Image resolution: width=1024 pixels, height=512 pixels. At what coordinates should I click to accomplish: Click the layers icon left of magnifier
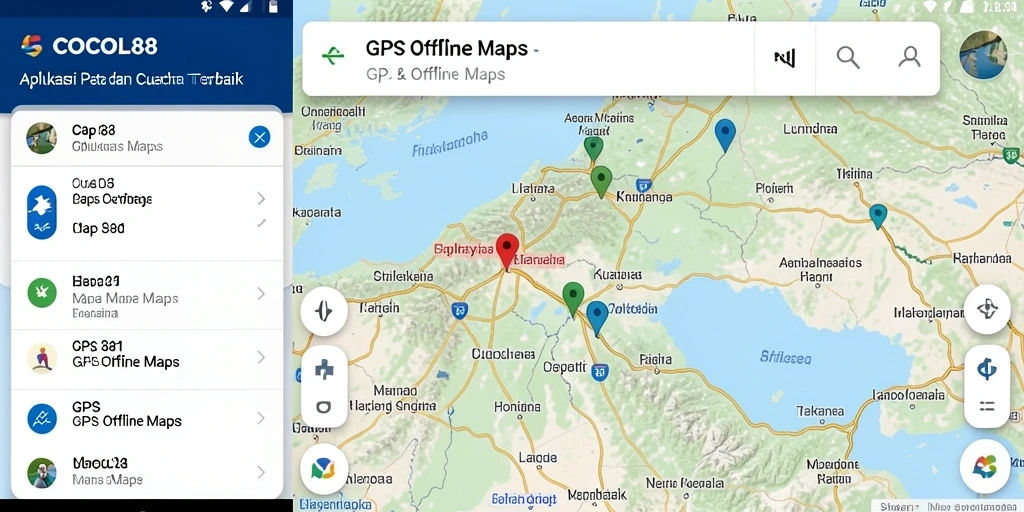[x=784, y=58]
